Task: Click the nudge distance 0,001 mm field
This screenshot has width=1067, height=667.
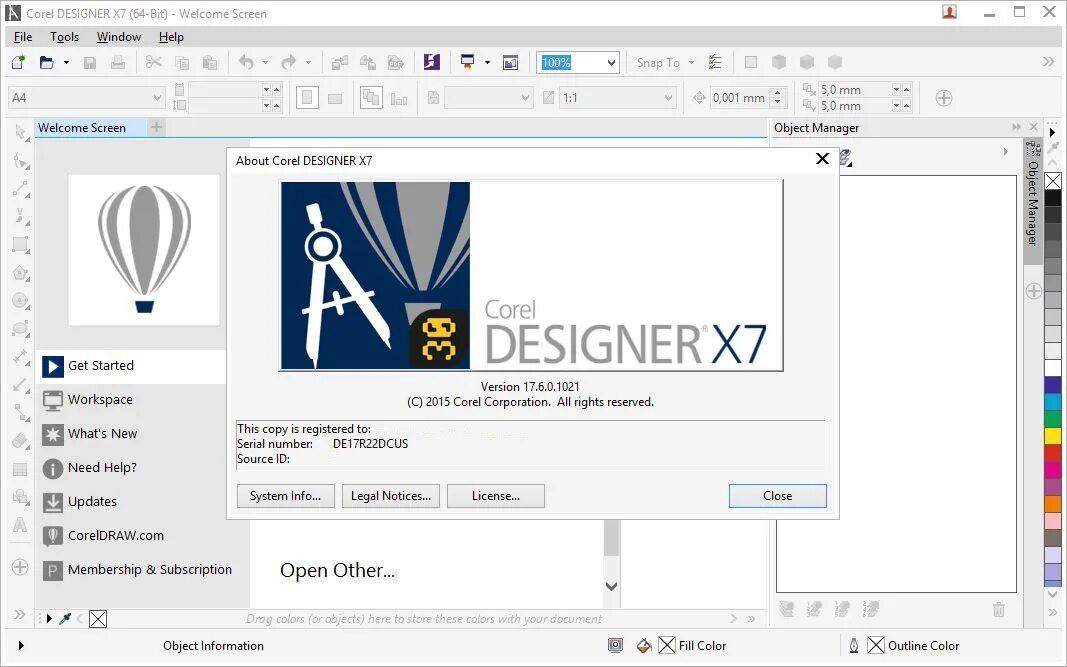Action: coord(740,98)
